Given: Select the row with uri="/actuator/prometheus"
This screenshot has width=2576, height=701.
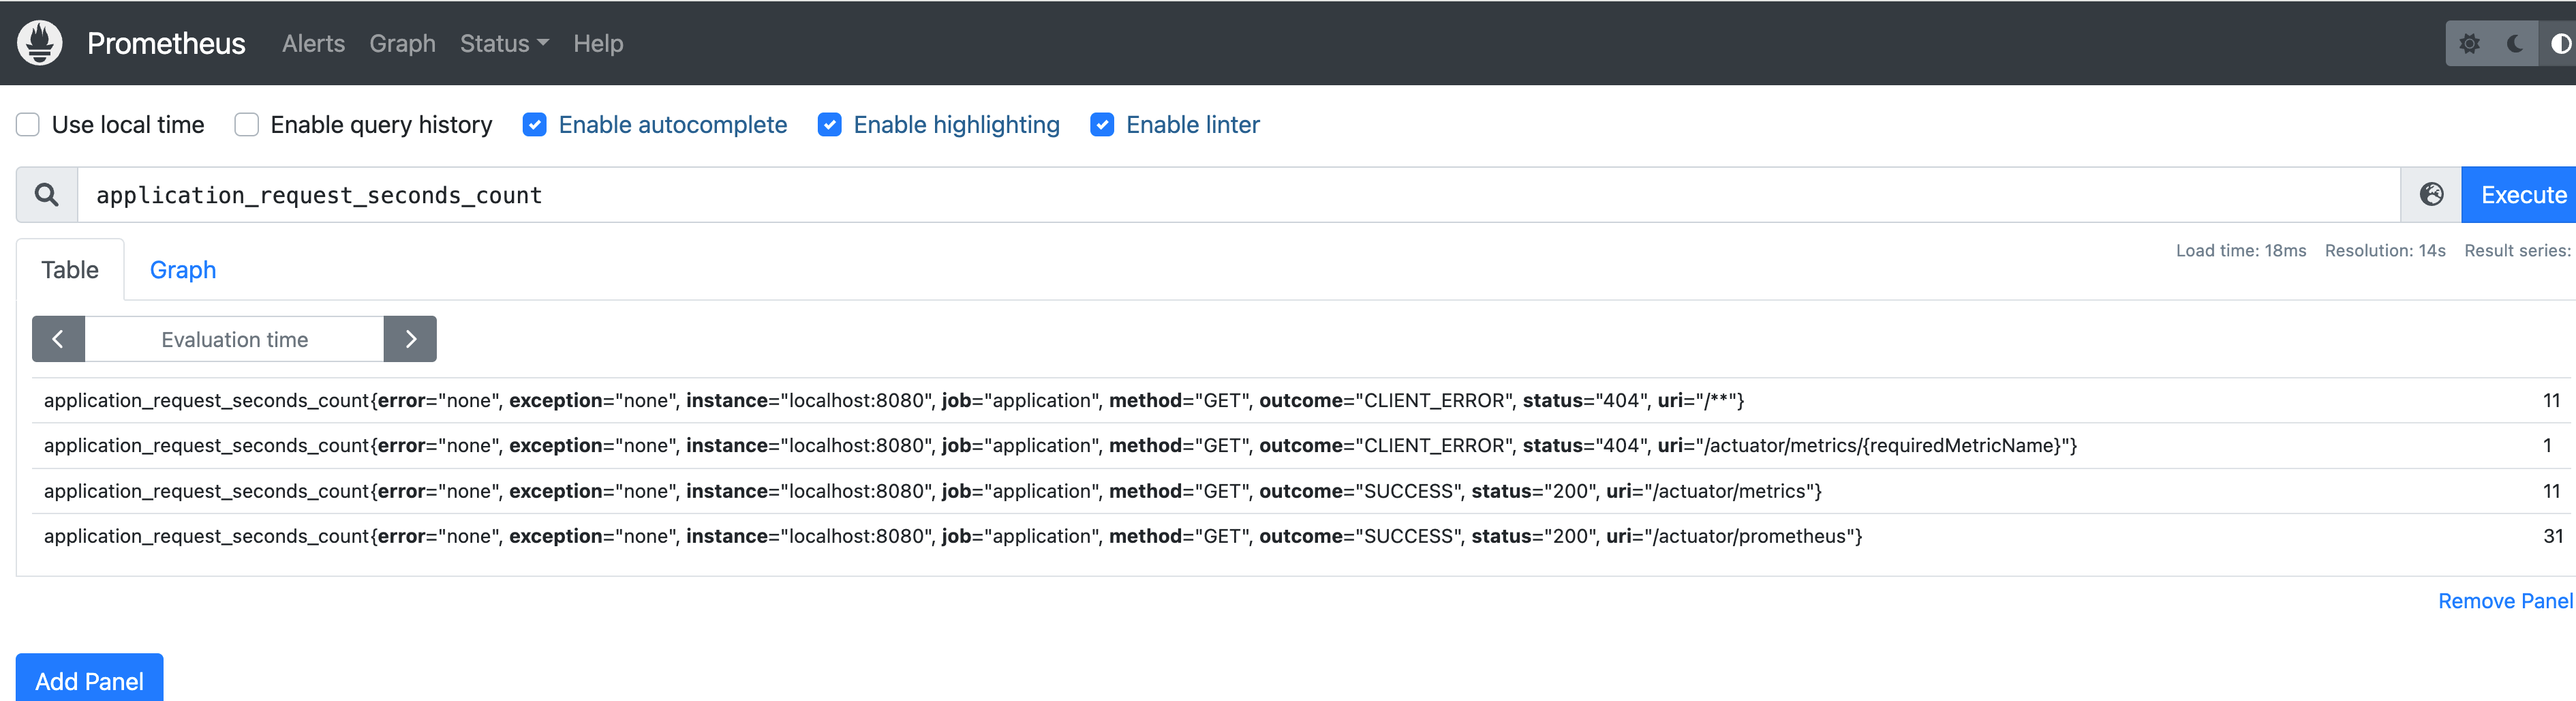Looking at the screenshot, I should (x=1301, y=536).
